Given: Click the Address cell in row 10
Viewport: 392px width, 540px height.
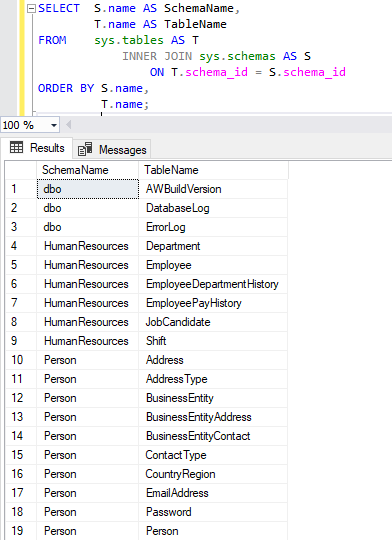Looking at the screenshot, I should [x=213, y=360].
